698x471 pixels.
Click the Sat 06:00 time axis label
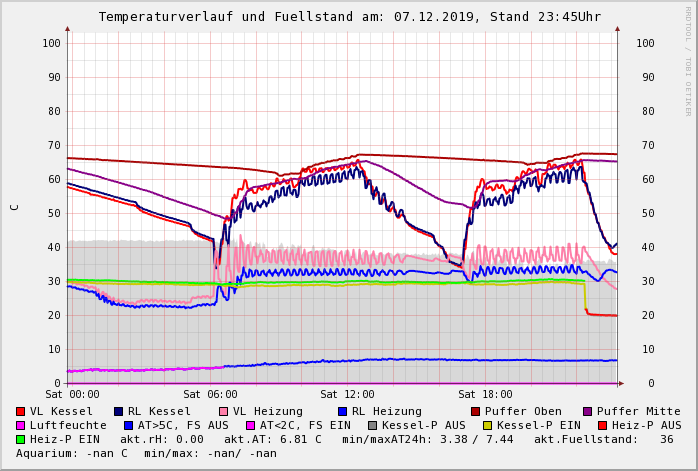point(210,395)
